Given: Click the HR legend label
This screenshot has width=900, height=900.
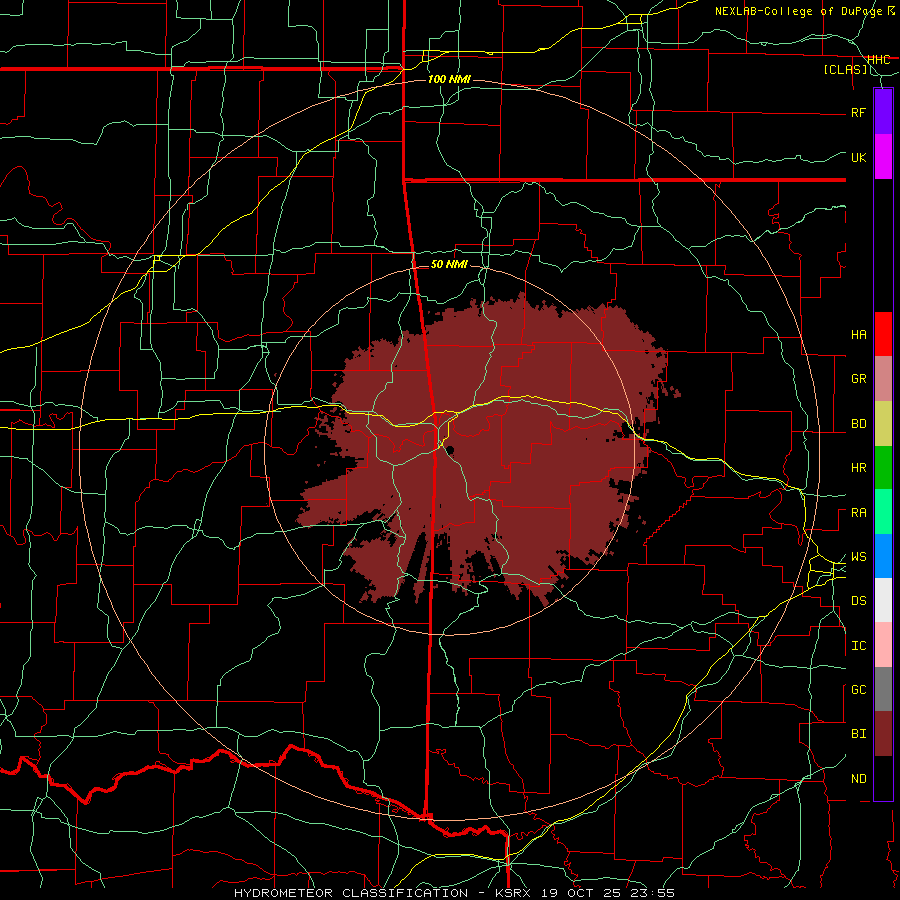Looking at the screenshot, I should click(x=858, y=468).
